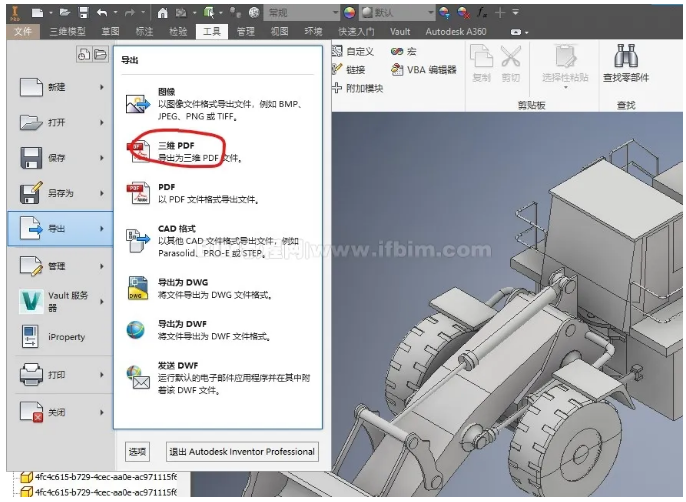
Task: Click the Inventor PRO application logo
Action: [x=15, y=13]
